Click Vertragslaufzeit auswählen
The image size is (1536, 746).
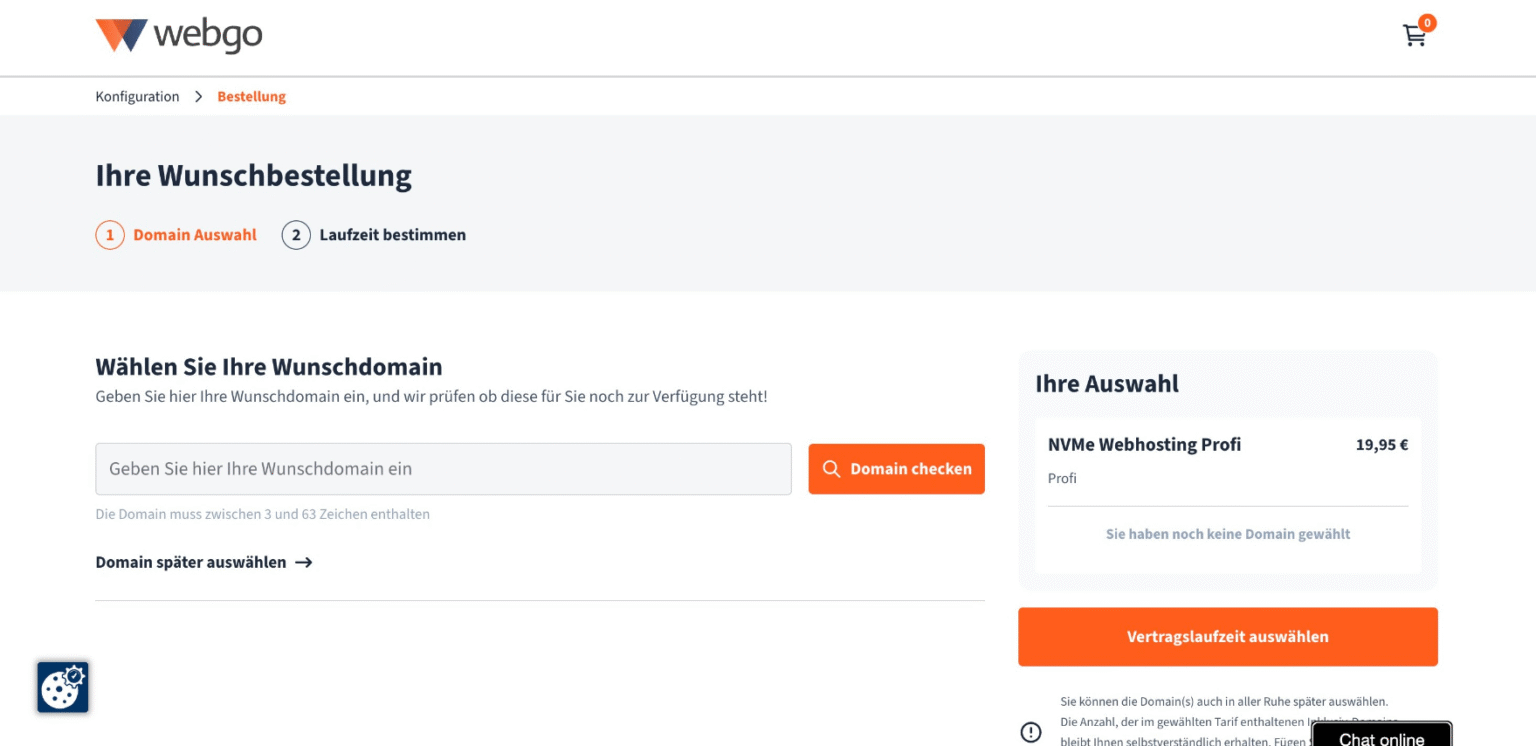point(1227,636)
